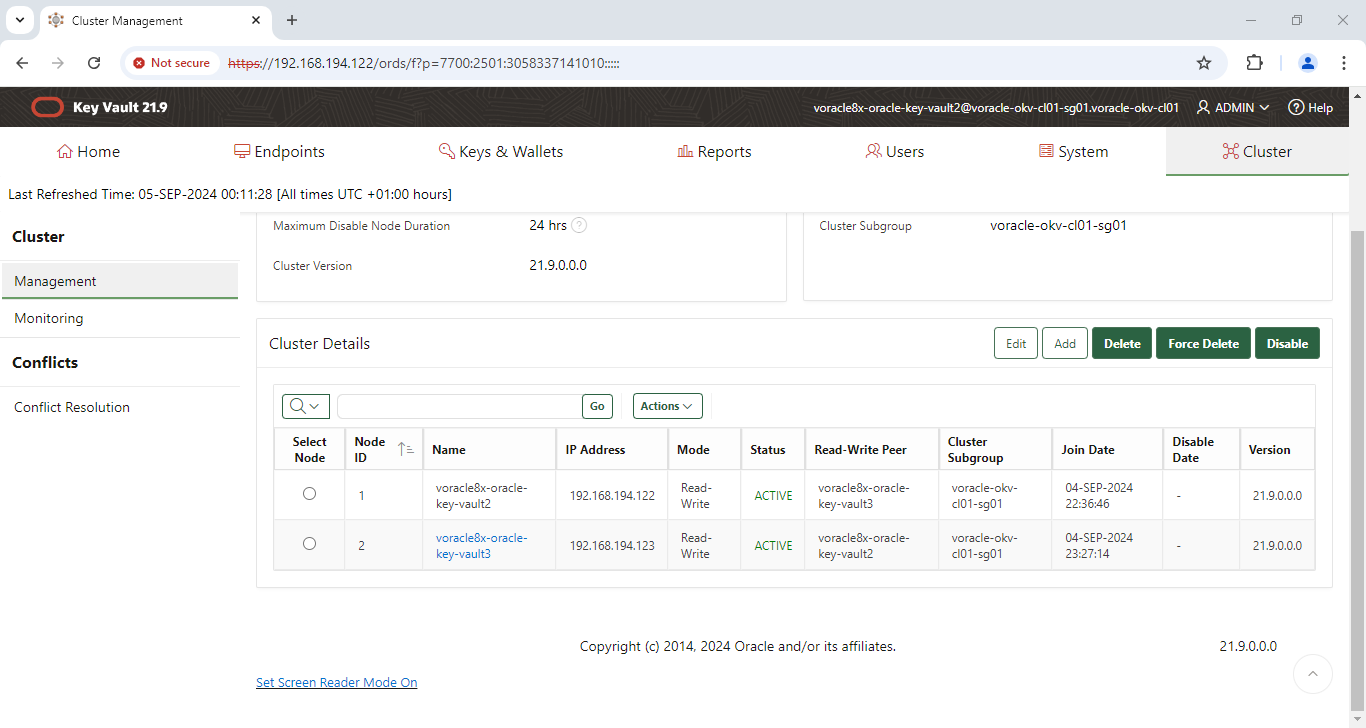Open the Users tab
1366x728 pixels.
(x=894, y=152)
